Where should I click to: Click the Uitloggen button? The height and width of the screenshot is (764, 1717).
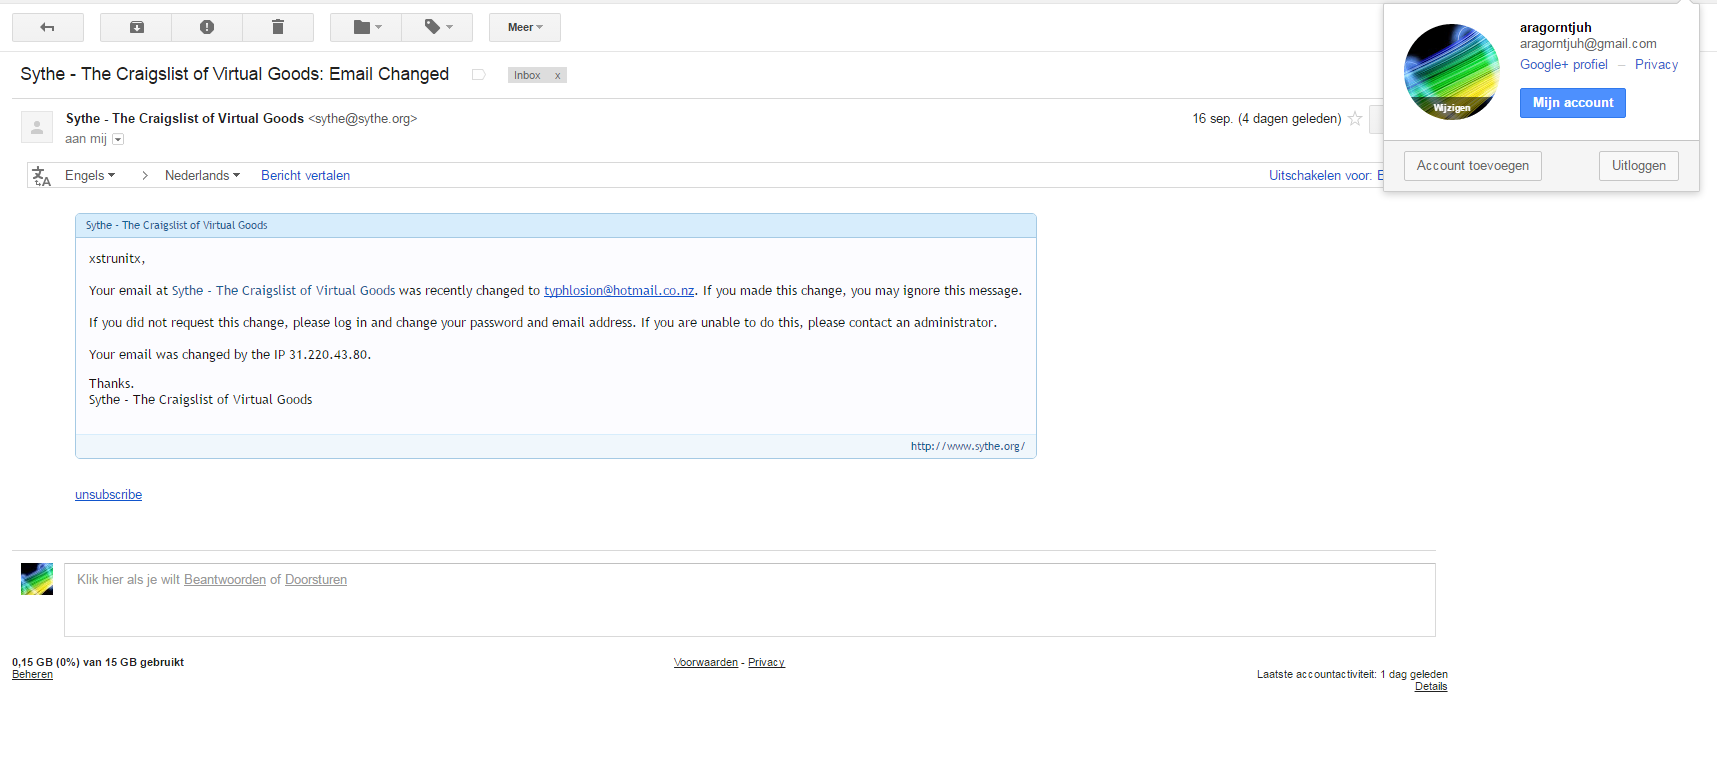click(x=1639, y=166)
